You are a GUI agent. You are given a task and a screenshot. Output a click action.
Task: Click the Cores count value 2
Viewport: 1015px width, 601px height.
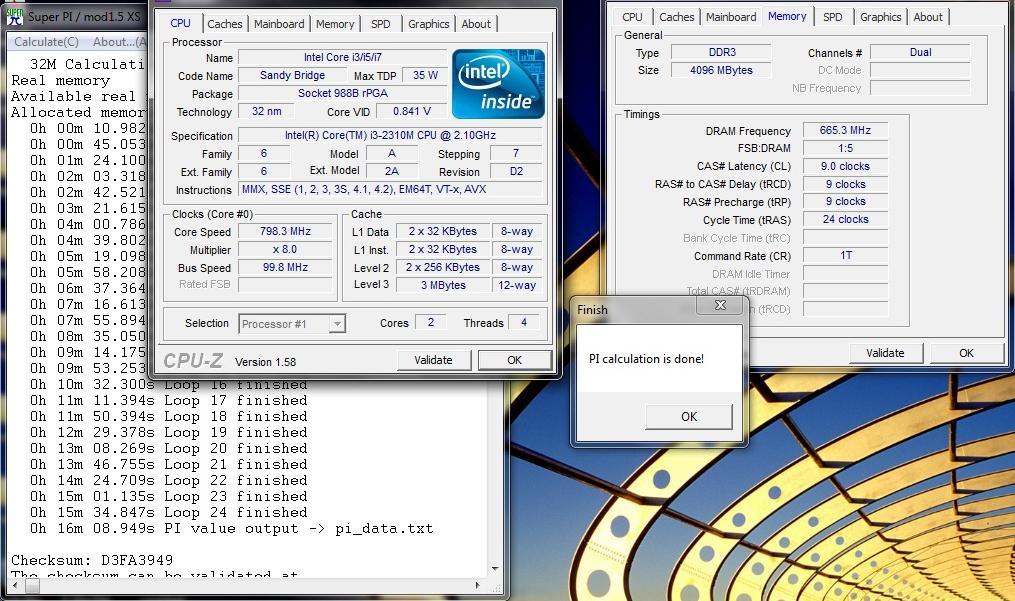[430, 322]
